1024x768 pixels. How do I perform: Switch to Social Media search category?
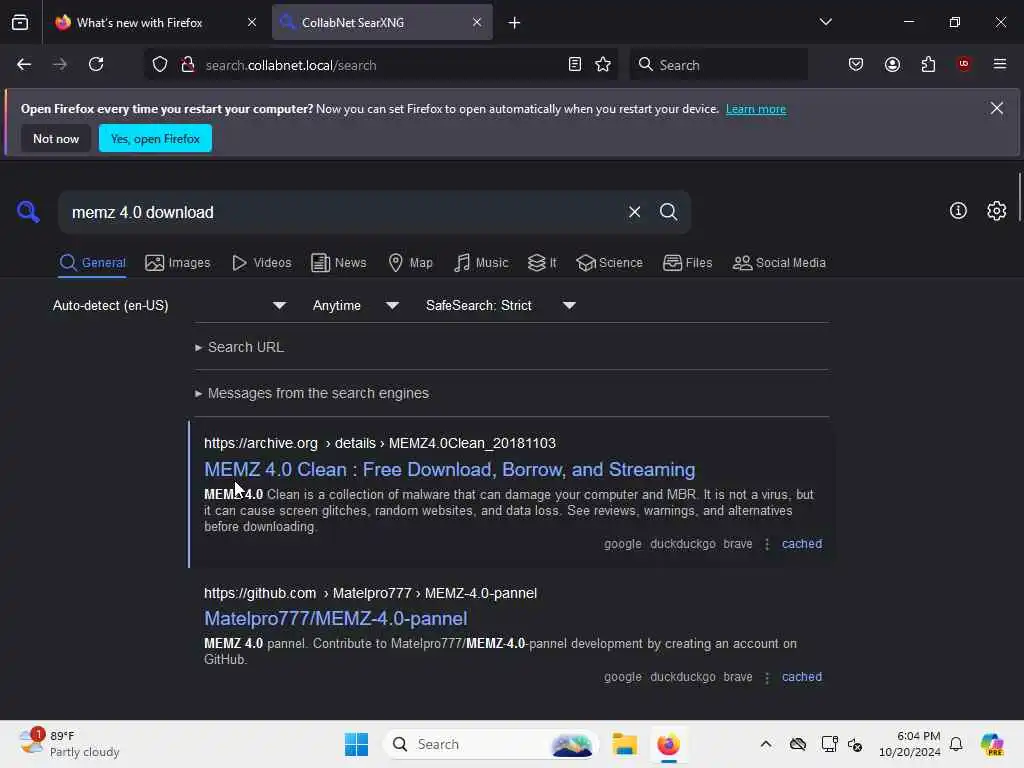779,263
